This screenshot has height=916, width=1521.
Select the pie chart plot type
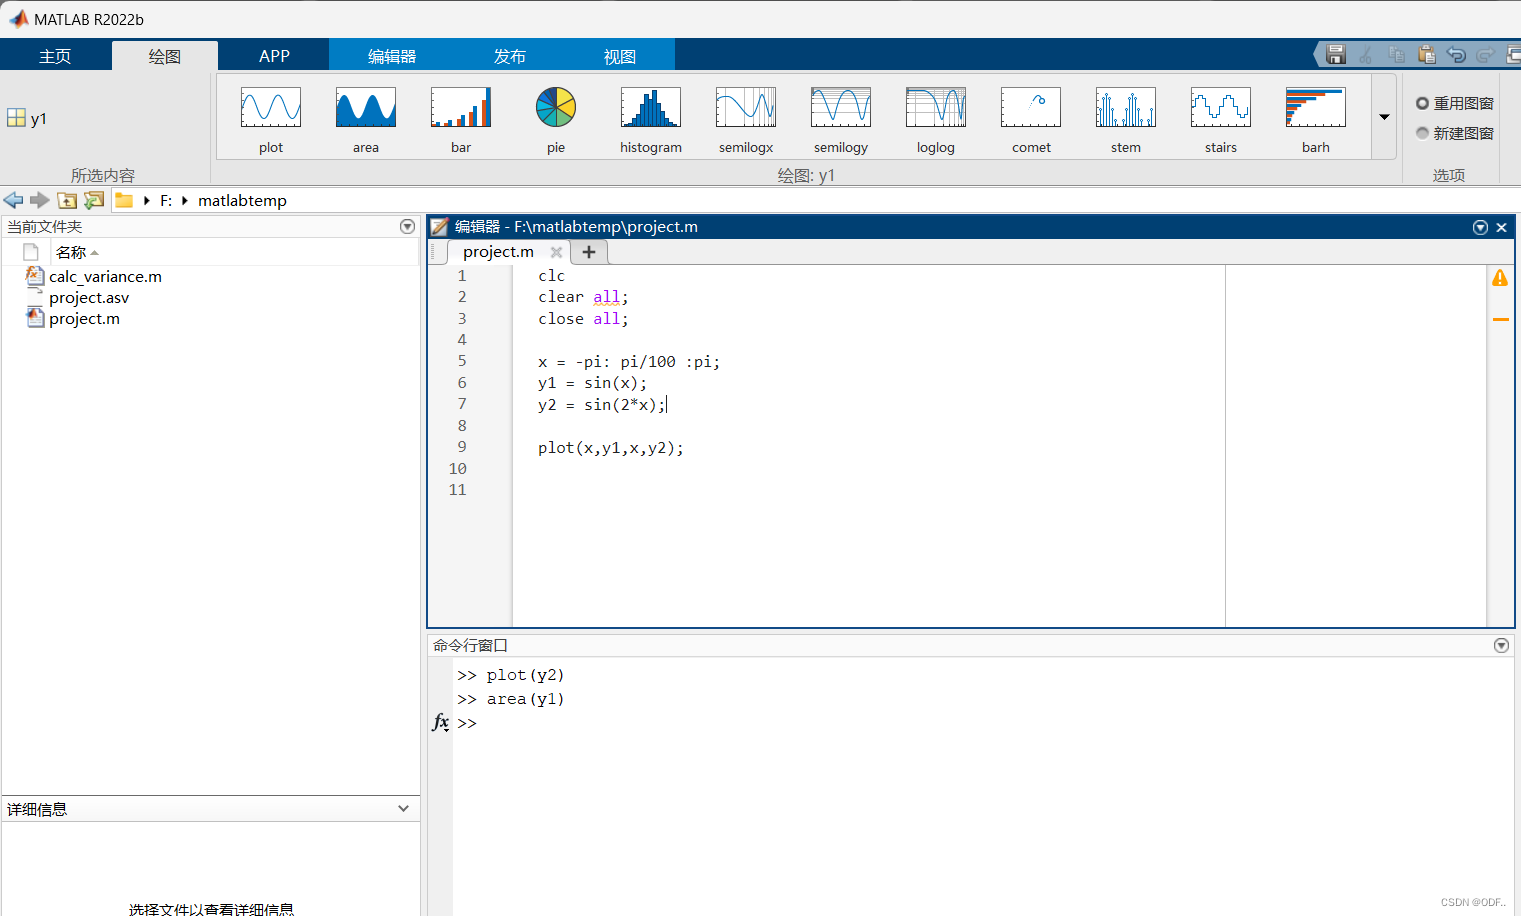pos(555,108)
